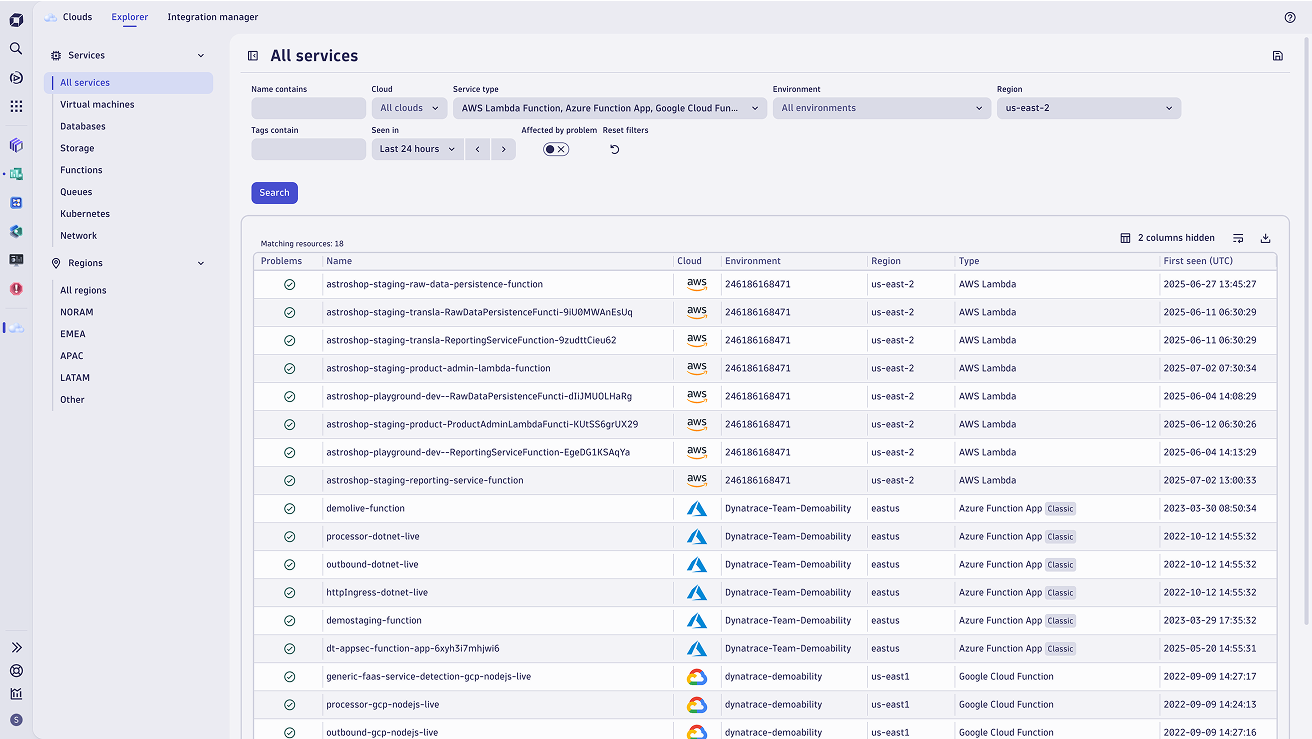Show the 2 columns hidden settings

pyautogui.click(x=1167, y=238)
